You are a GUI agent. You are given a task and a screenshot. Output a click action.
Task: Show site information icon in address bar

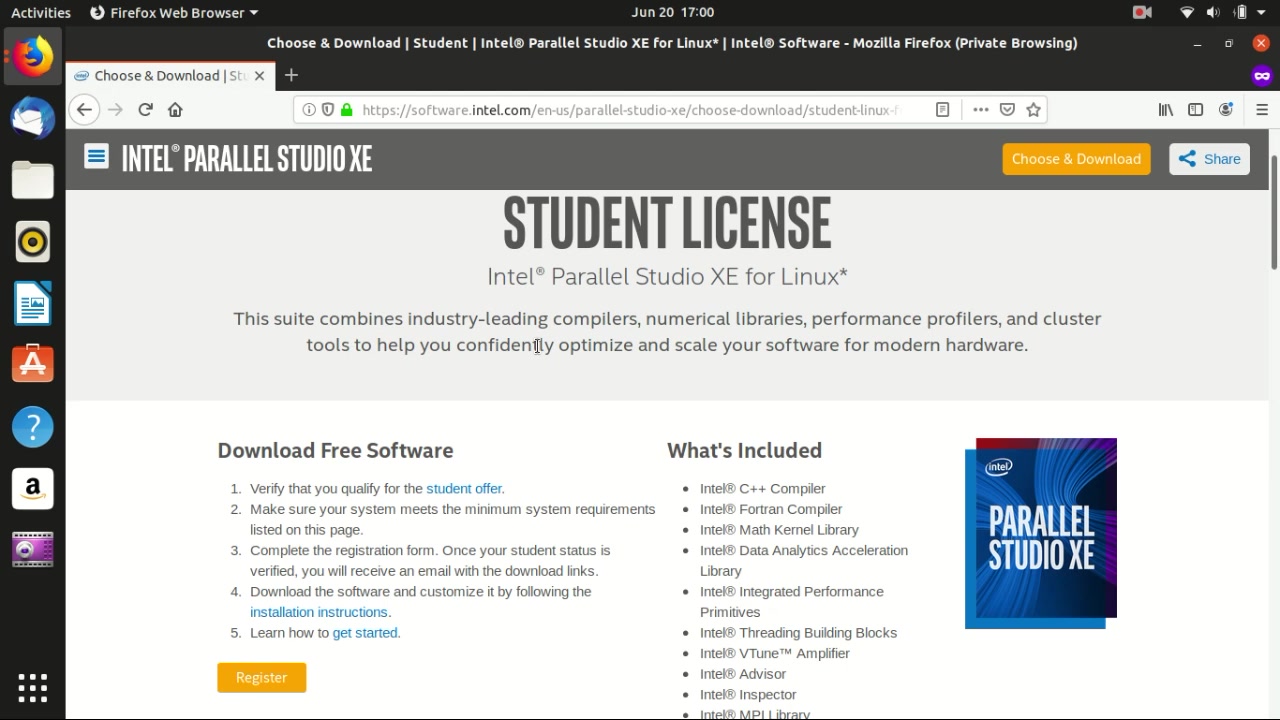tap(309, 110)
